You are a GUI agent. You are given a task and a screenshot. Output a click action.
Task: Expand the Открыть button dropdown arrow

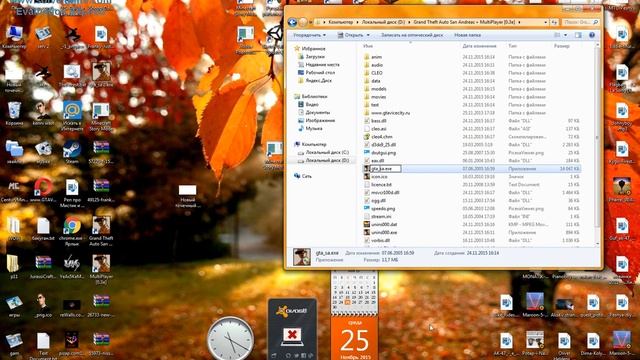pyautogui.click(x=368, y=36)
